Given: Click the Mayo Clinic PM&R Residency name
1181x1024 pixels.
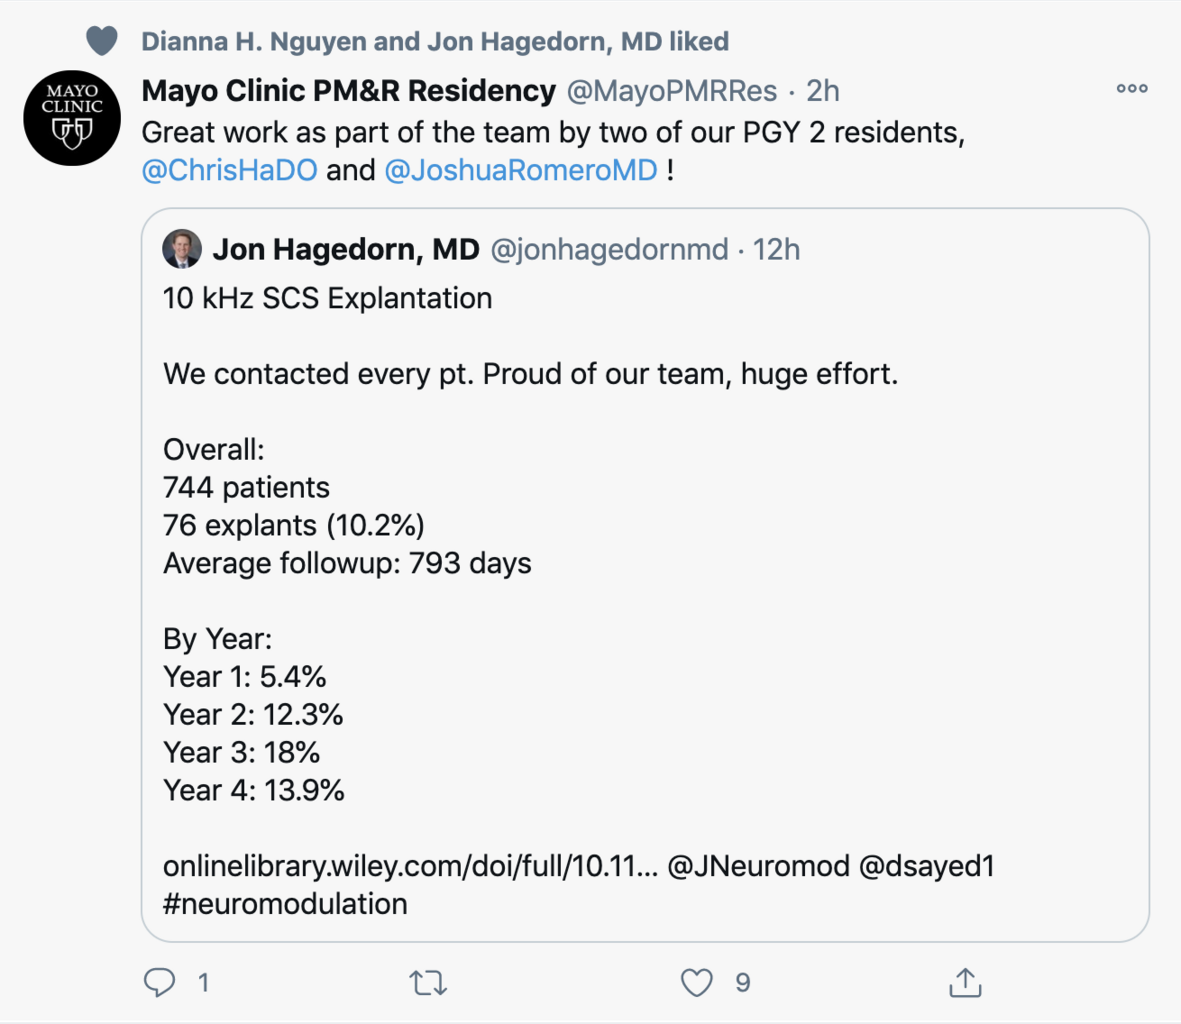Looking at the screenshot, I should (x=349, y=90).
